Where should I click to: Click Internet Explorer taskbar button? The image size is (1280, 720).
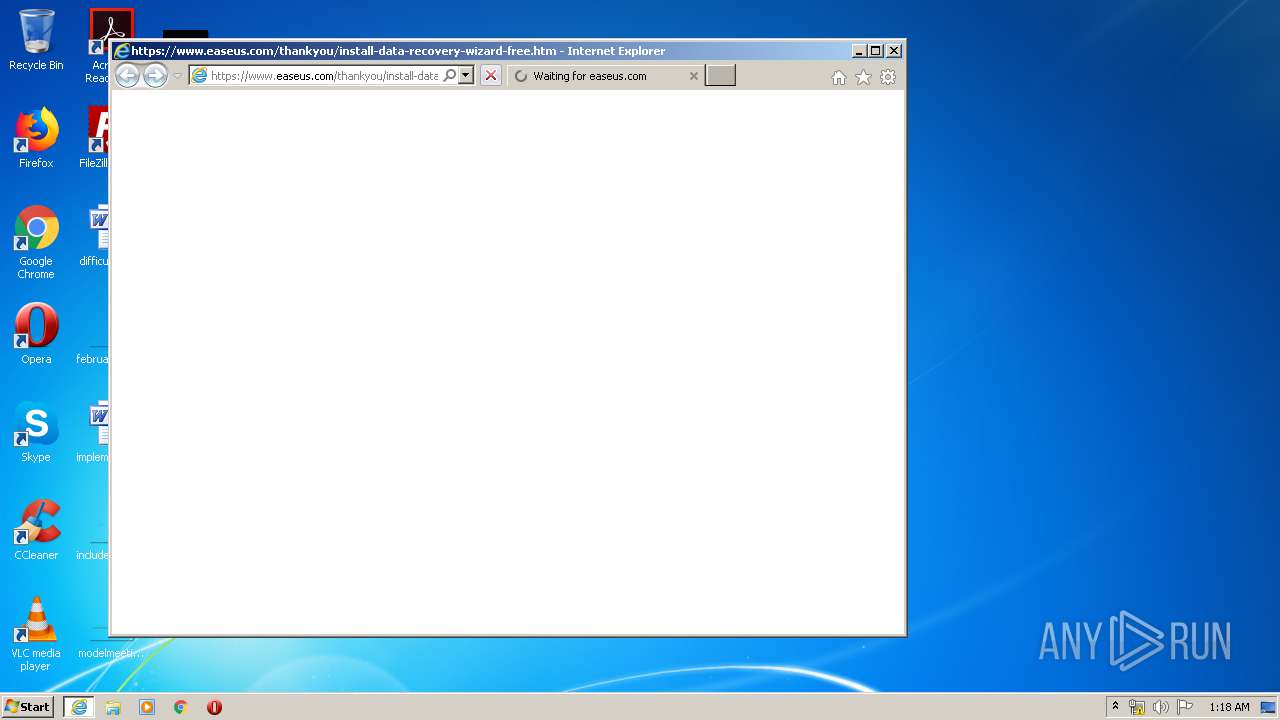click(x=79, y=707)
